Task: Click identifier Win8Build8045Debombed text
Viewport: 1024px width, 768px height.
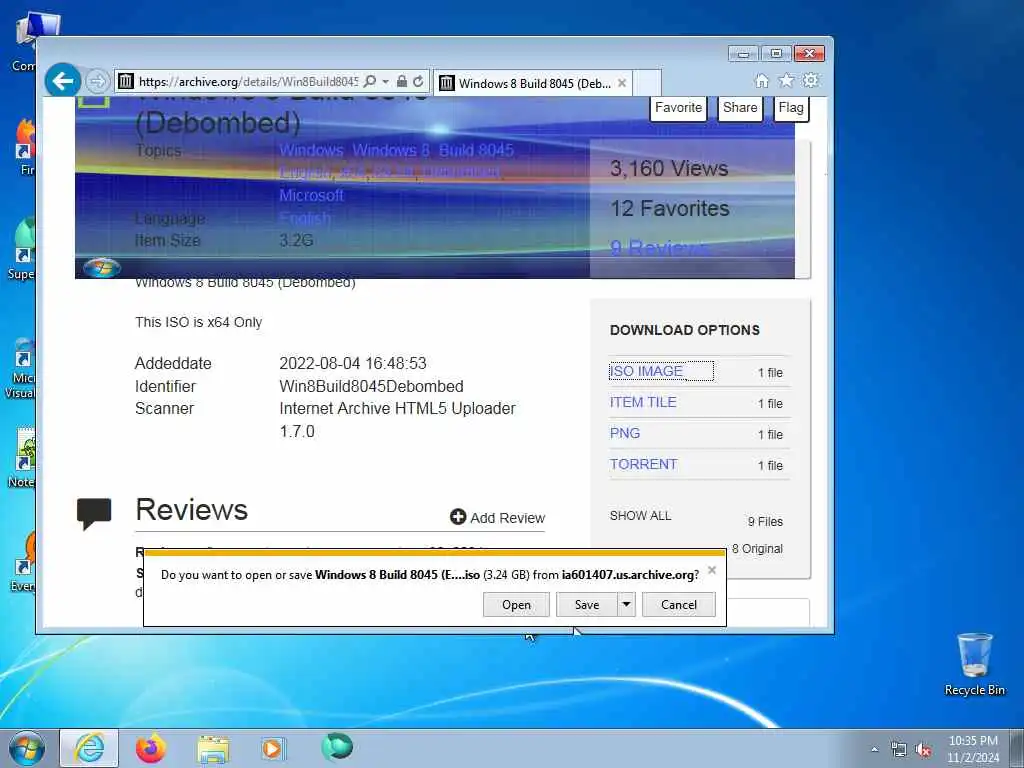Action: (x=371, y=387)
